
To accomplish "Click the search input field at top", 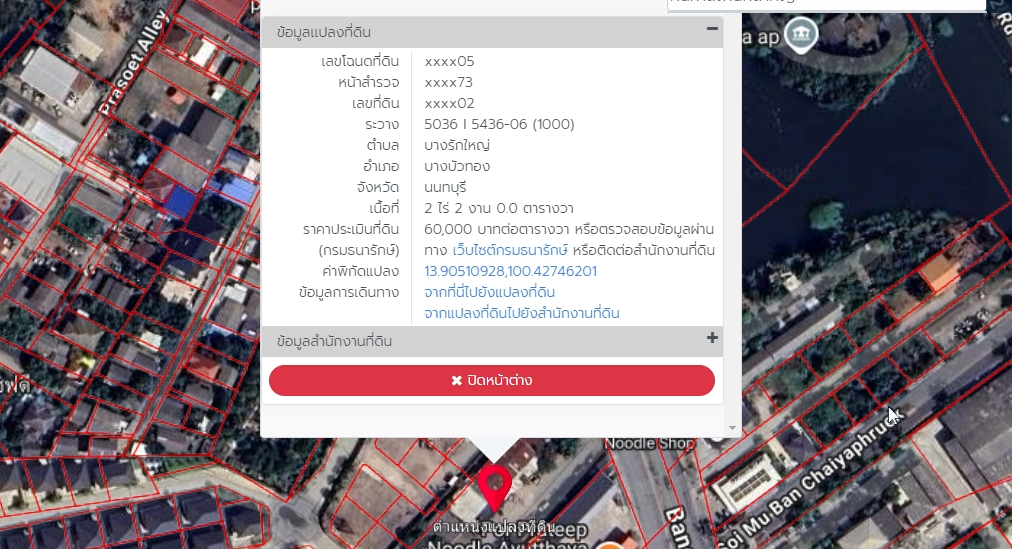I will coord(825,3).
